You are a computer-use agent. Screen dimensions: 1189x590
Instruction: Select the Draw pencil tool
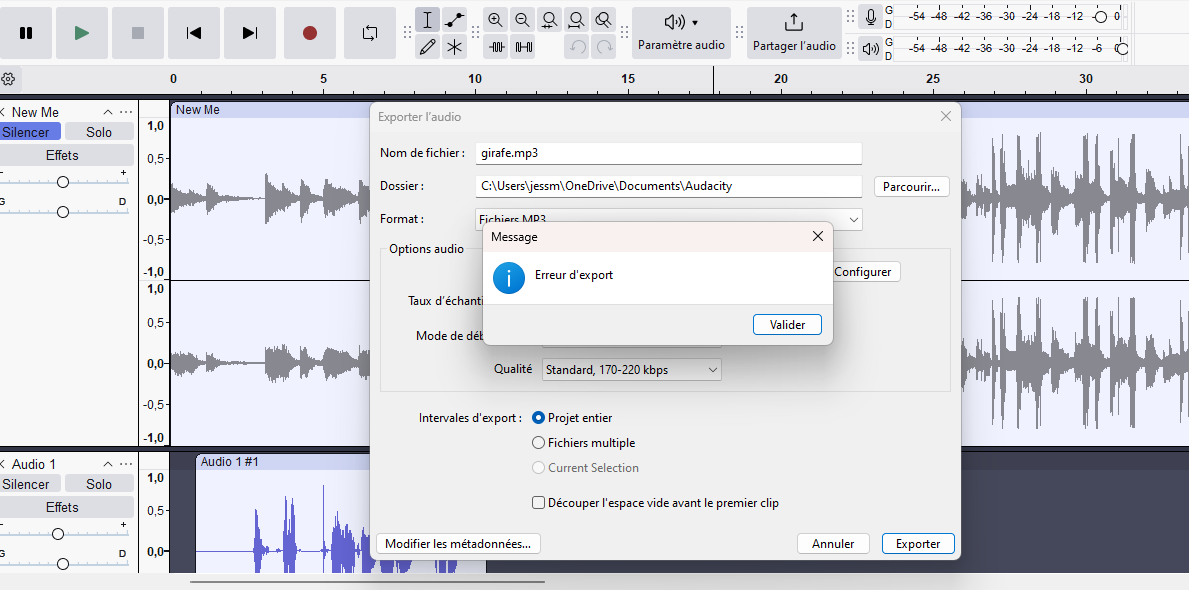[x=428, y=46]
